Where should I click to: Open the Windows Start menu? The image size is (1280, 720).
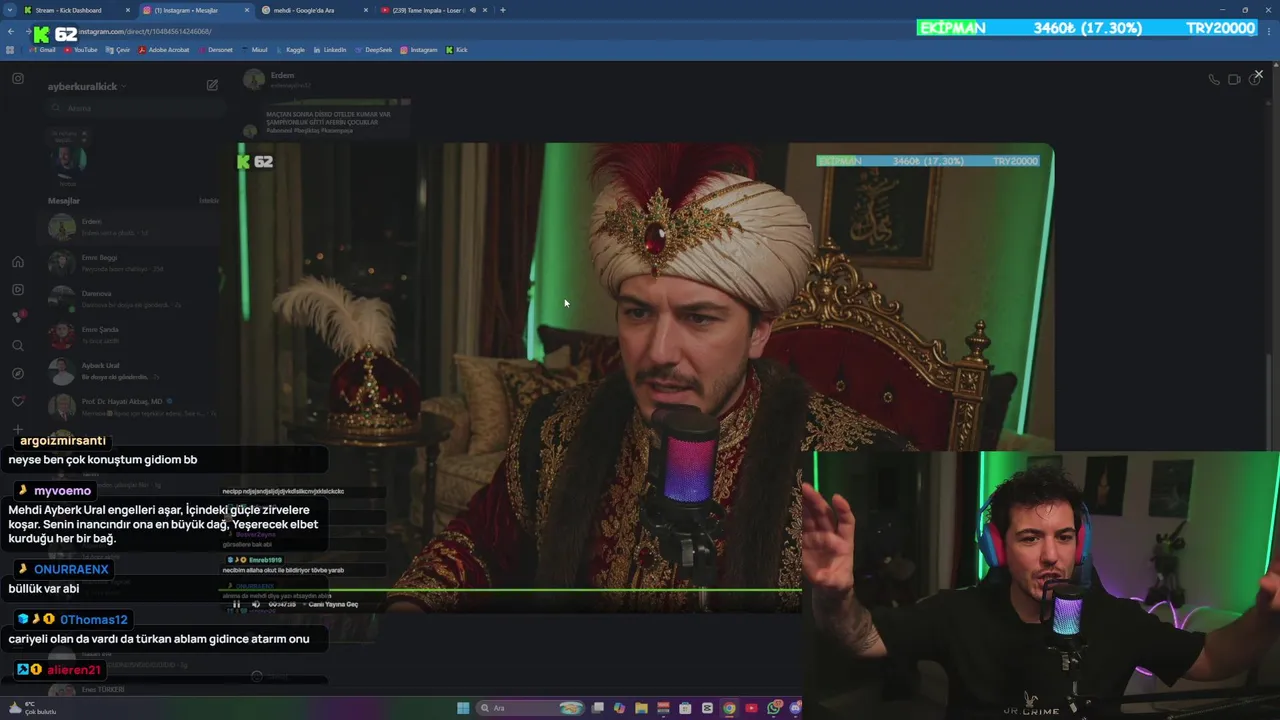pyautogui.click(x=463, y=708)
